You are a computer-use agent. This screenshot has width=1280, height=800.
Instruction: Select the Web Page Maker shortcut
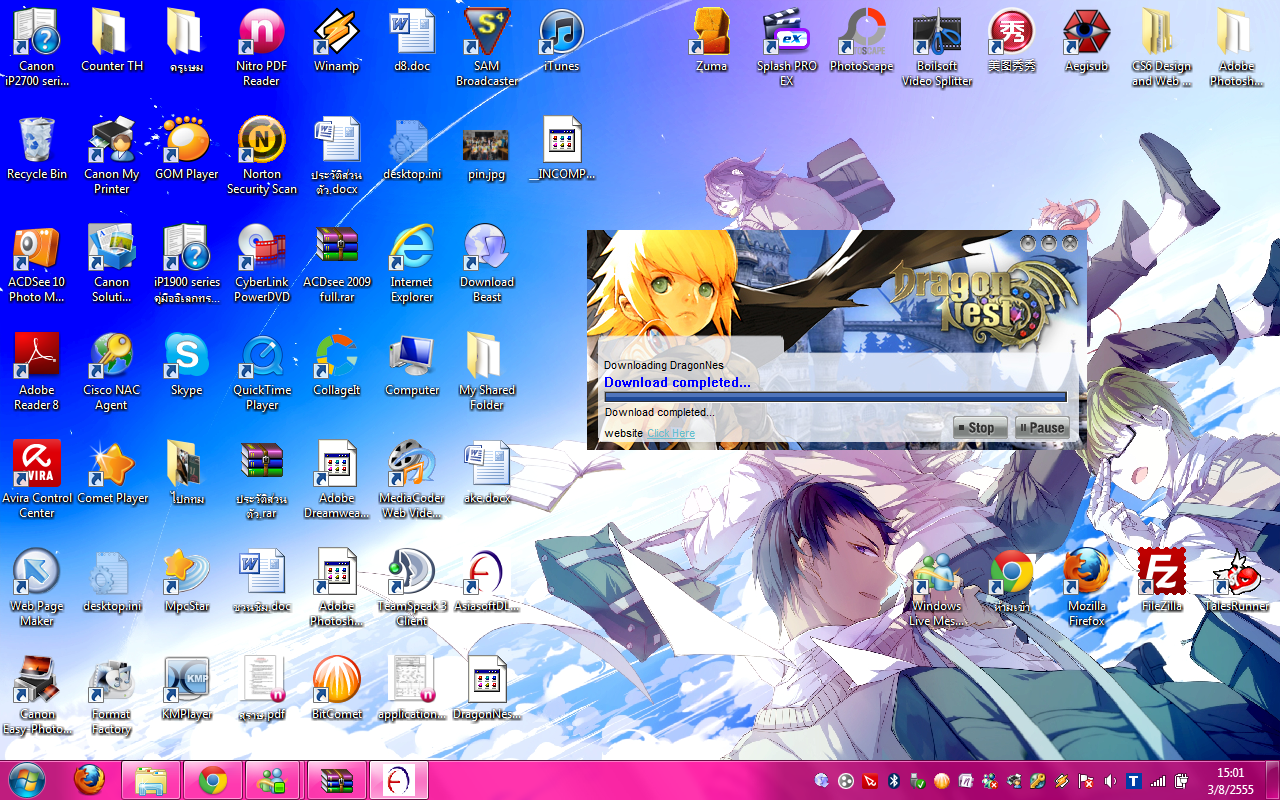click(x=37, y=587)
